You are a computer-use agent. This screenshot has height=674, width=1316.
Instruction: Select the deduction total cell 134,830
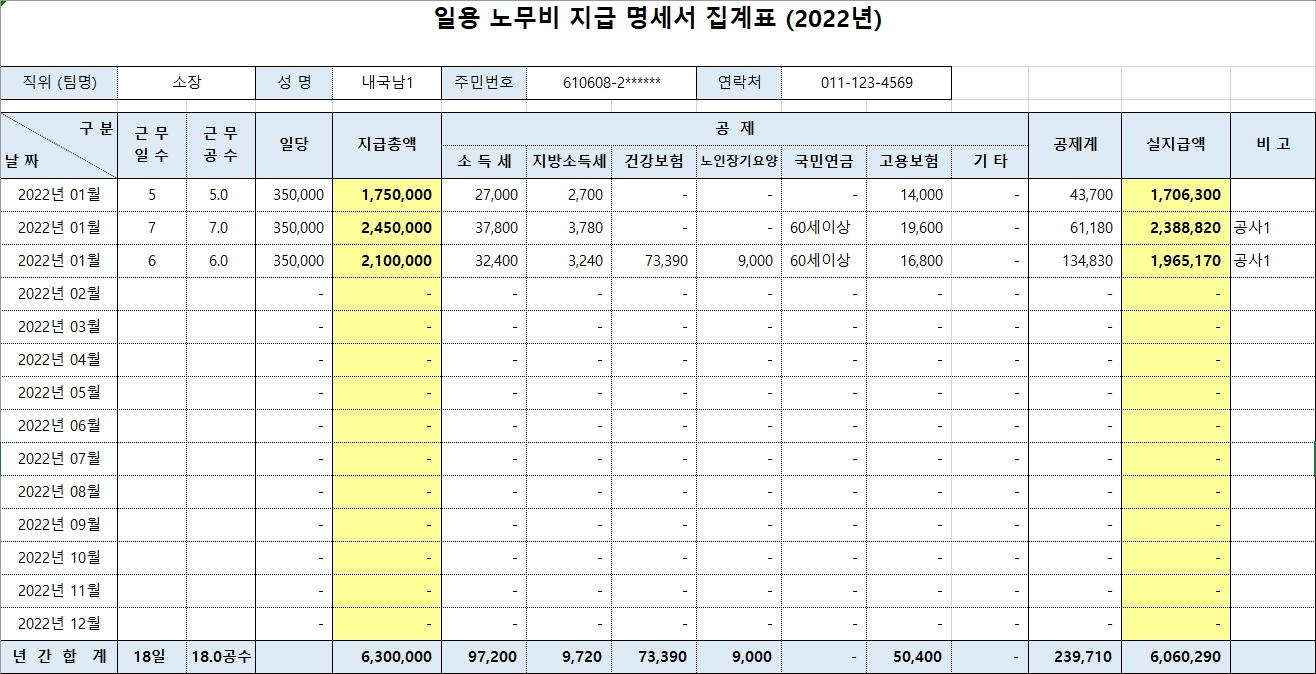pos(1075,261)
